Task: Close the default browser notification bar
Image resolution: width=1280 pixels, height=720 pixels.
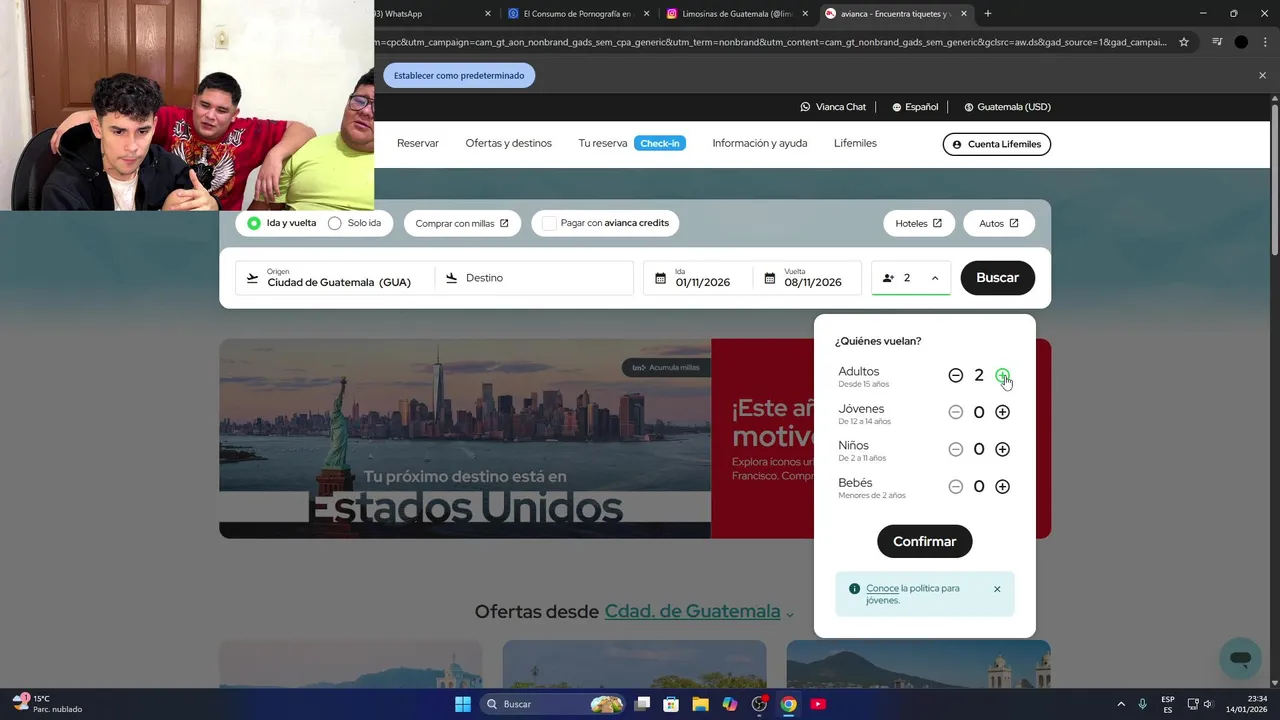Action: (1262, 75)
